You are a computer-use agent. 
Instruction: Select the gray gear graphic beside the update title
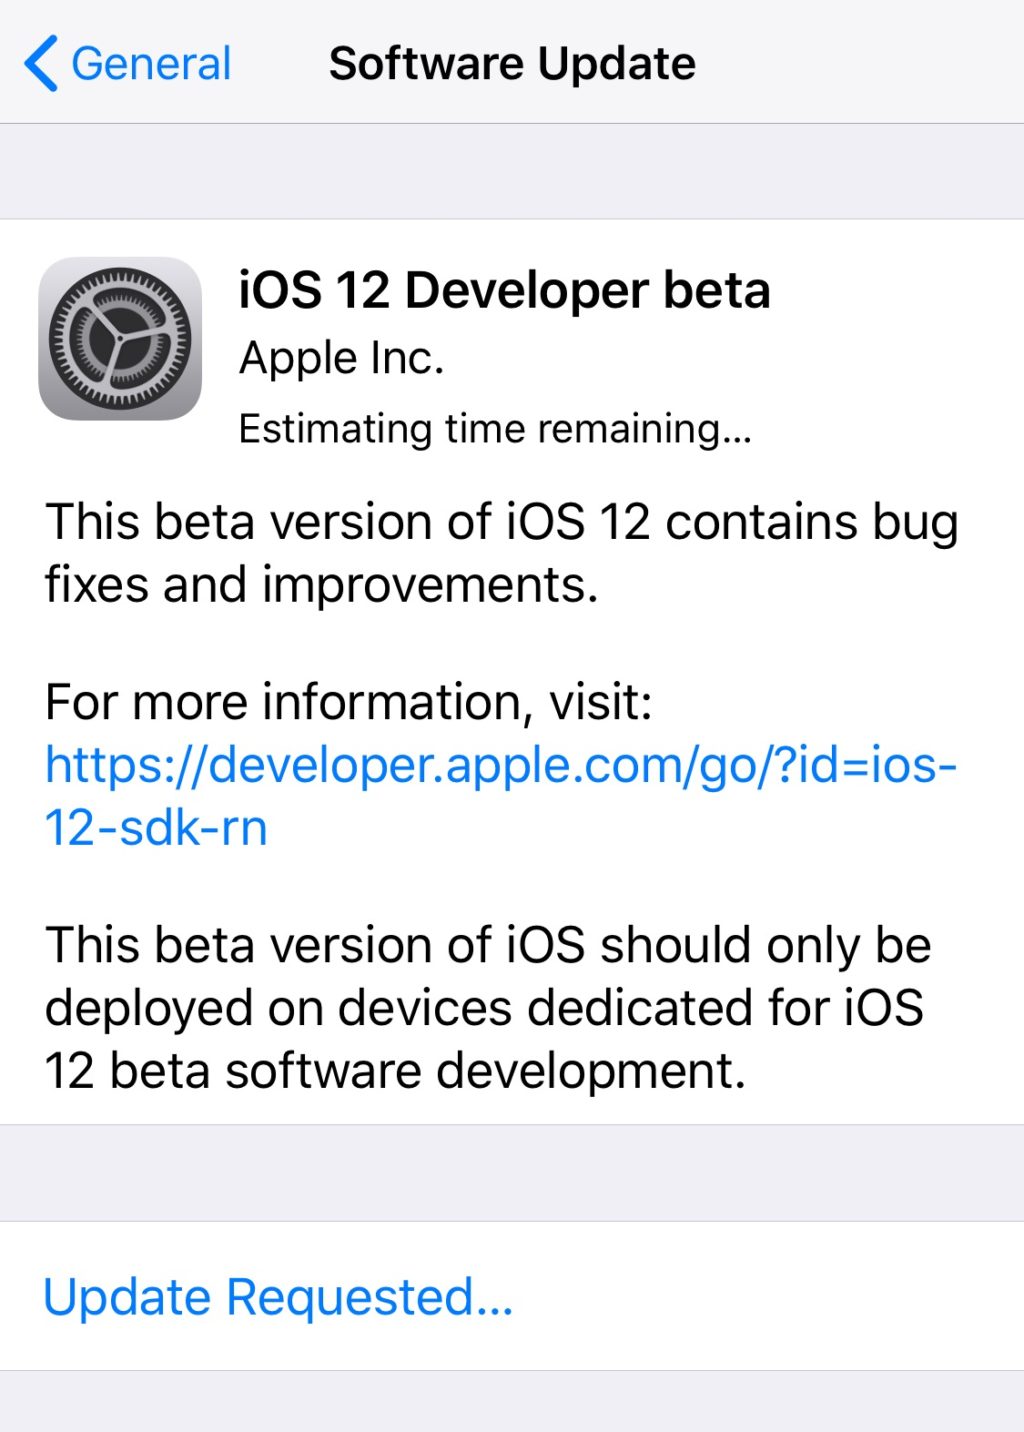[120, 340]
